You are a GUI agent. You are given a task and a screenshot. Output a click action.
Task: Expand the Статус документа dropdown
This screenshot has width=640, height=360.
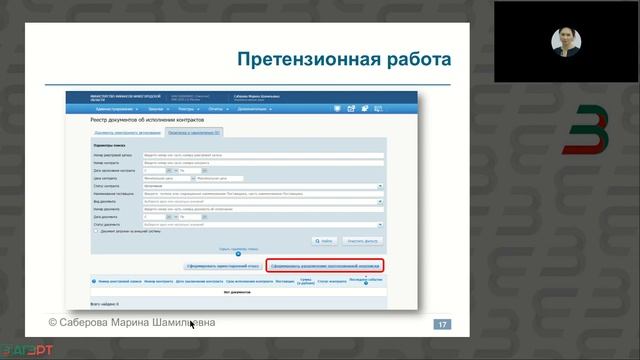pos(380,225)
